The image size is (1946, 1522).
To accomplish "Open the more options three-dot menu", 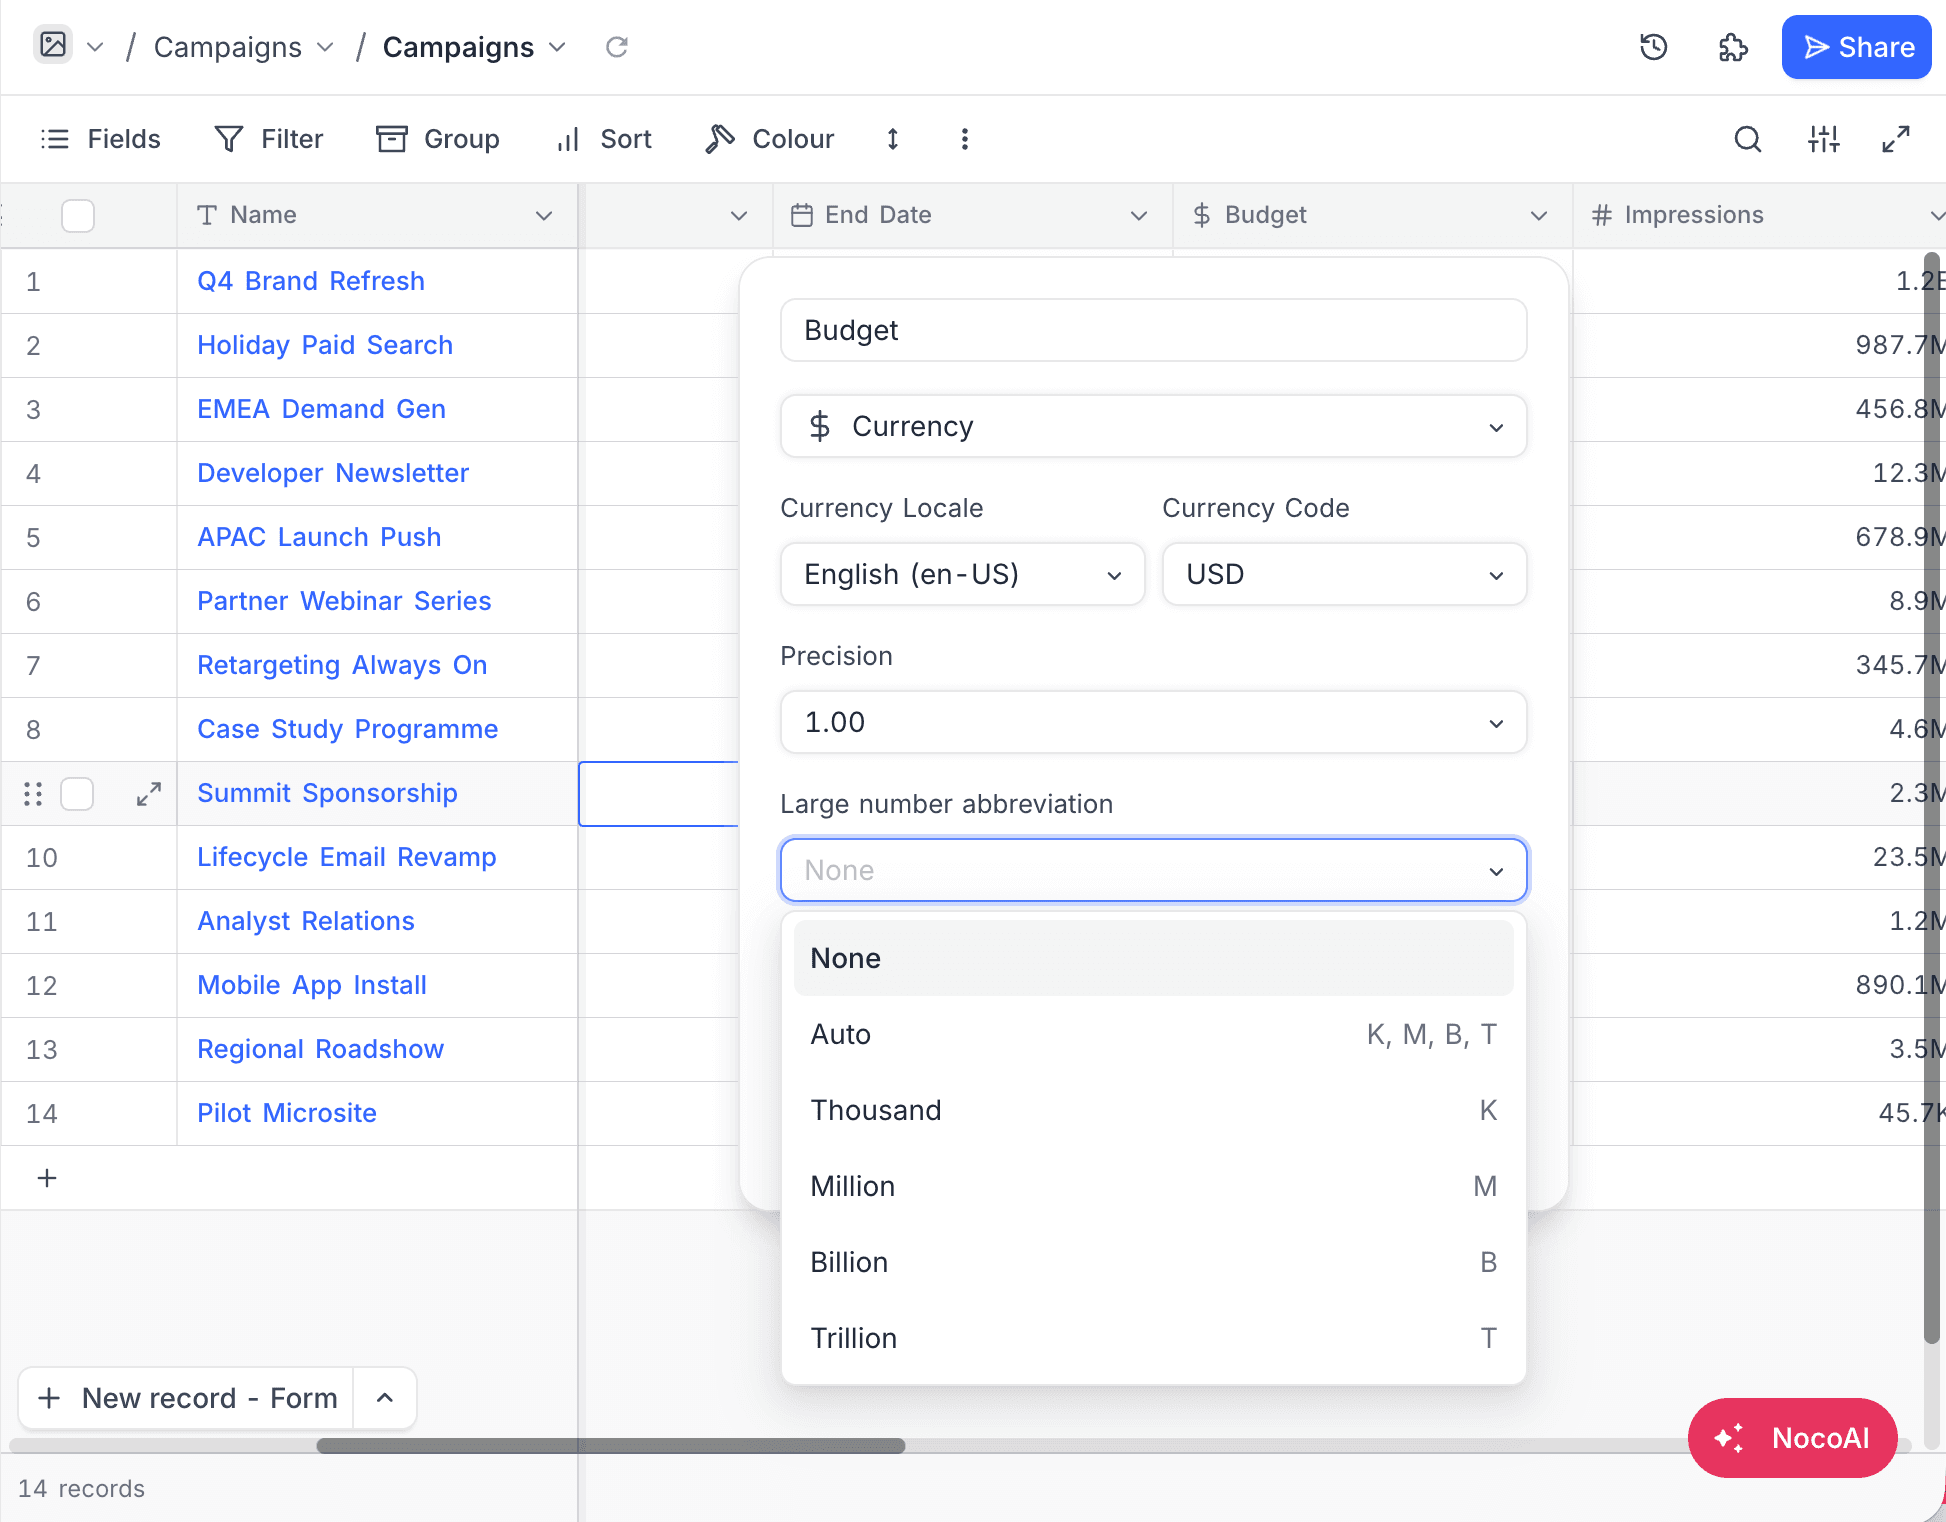I will click(x=965, y=139).
